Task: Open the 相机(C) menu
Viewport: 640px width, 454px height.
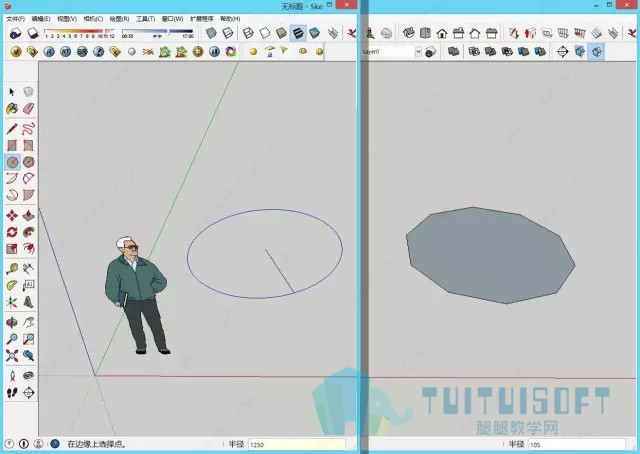Action: (93, 19)
